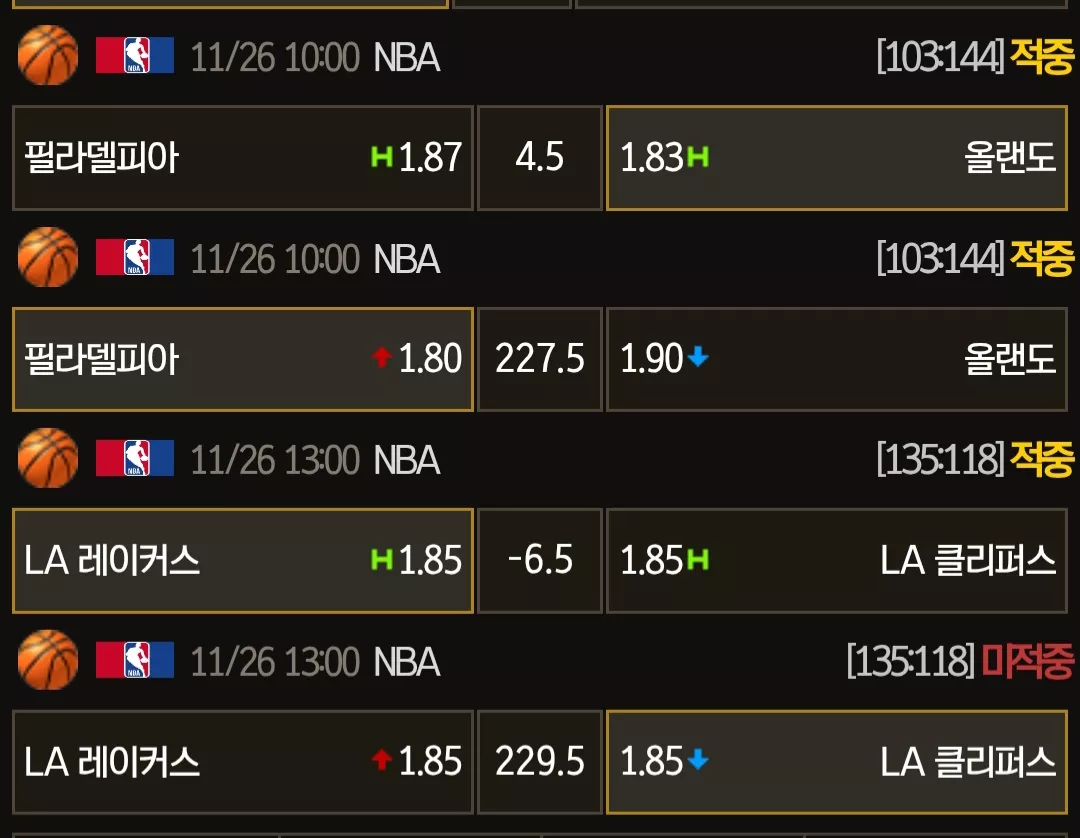Click the 227.5 total points box
This screenshot has width=1080, height=838.
[540, 359]
